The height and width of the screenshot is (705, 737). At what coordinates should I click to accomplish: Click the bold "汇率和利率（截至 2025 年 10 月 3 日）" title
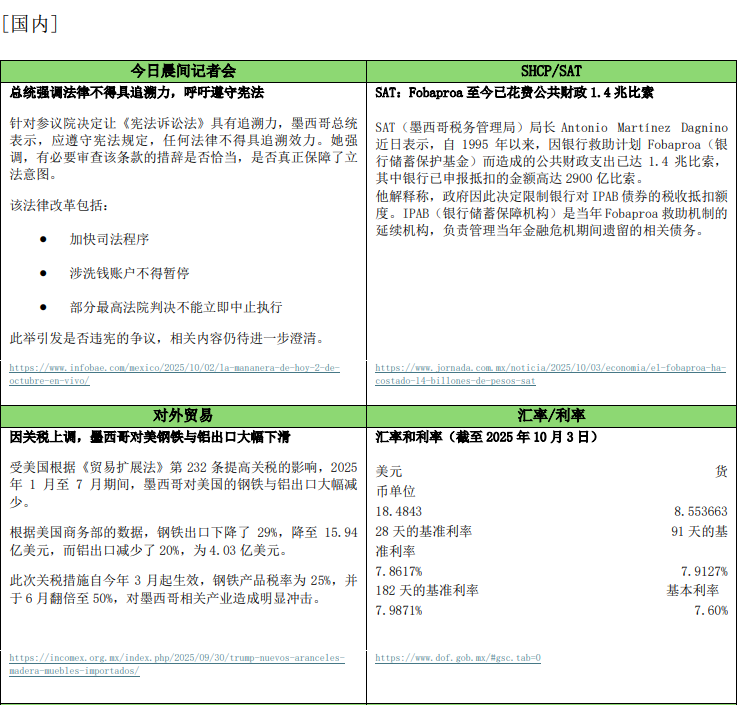coord(487,437)
